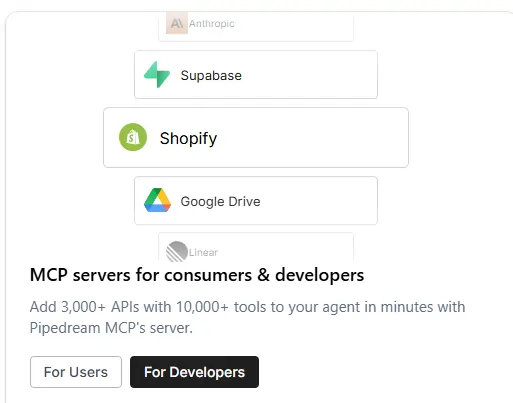Open the Shopify card
The height and width of the screenshot is (403, 513).
tap(256, 137)
